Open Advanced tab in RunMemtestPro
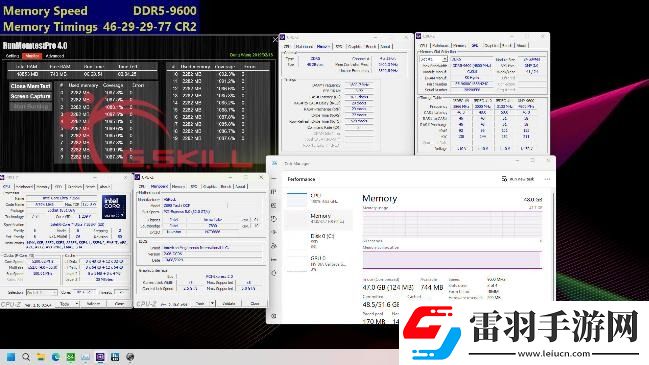 (x=55, y=55)
